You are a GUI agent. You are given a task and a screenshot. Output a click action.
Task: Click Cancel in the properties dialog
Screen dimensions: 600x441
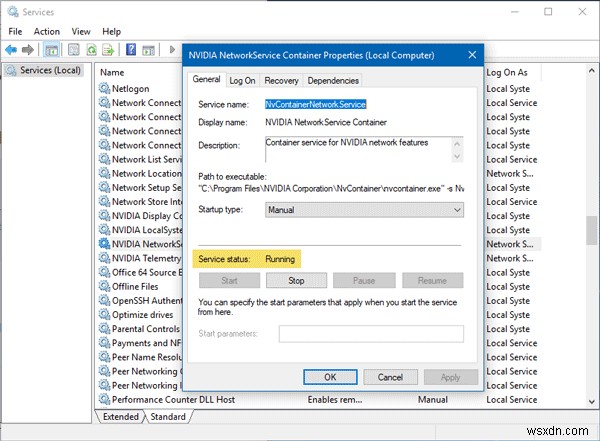coord(390,377)
